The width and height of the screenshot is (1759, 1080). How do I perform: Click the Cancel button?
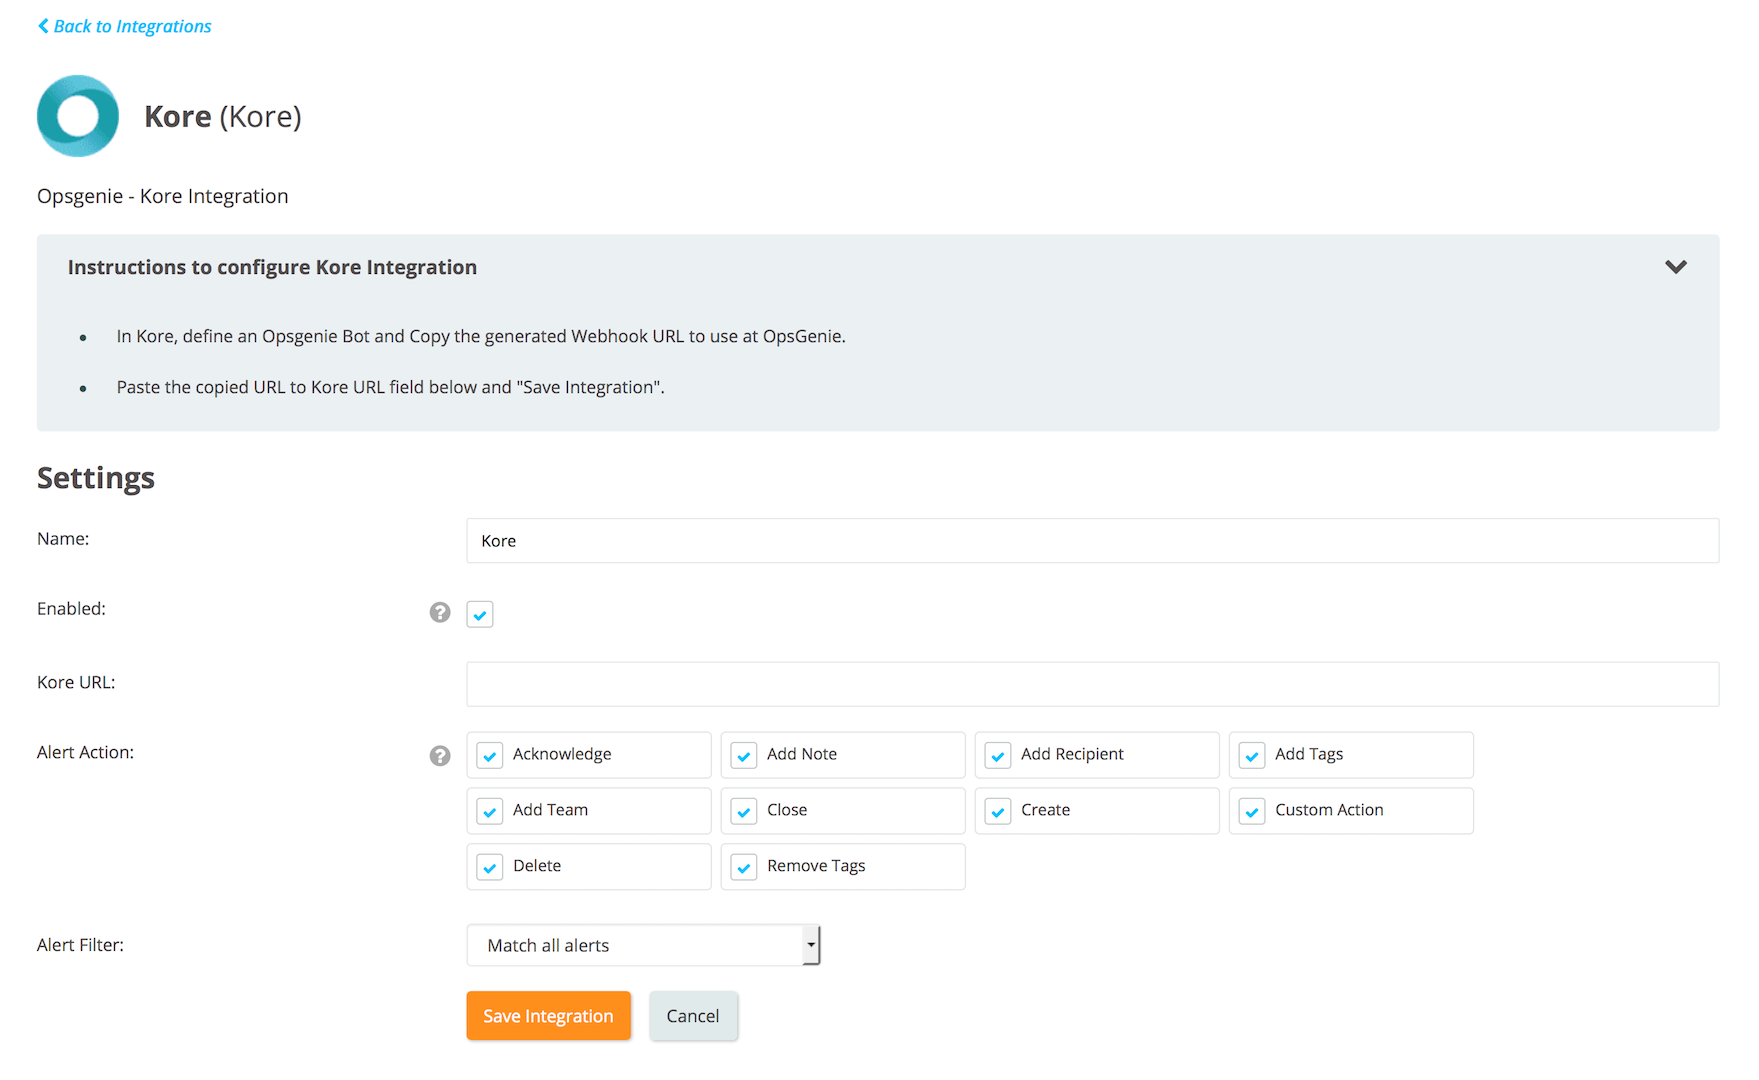(693, 1016)
